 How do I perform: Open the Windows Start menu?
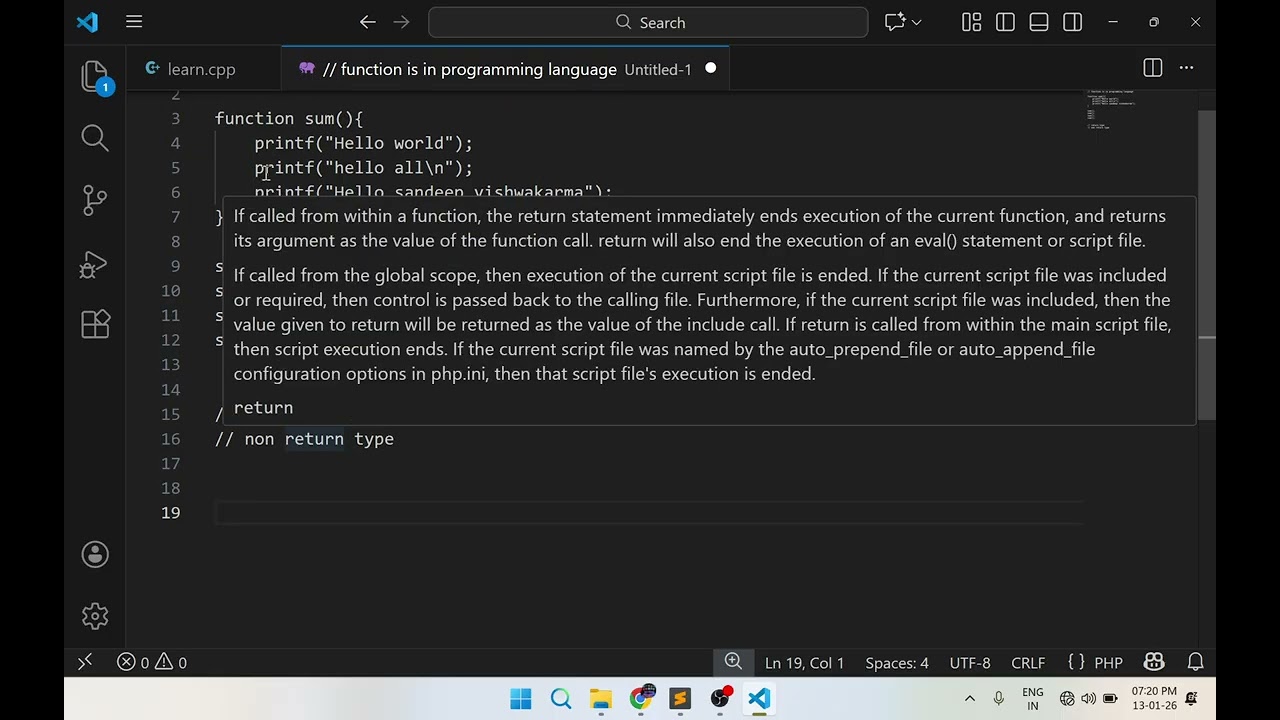tap(521, 699)
